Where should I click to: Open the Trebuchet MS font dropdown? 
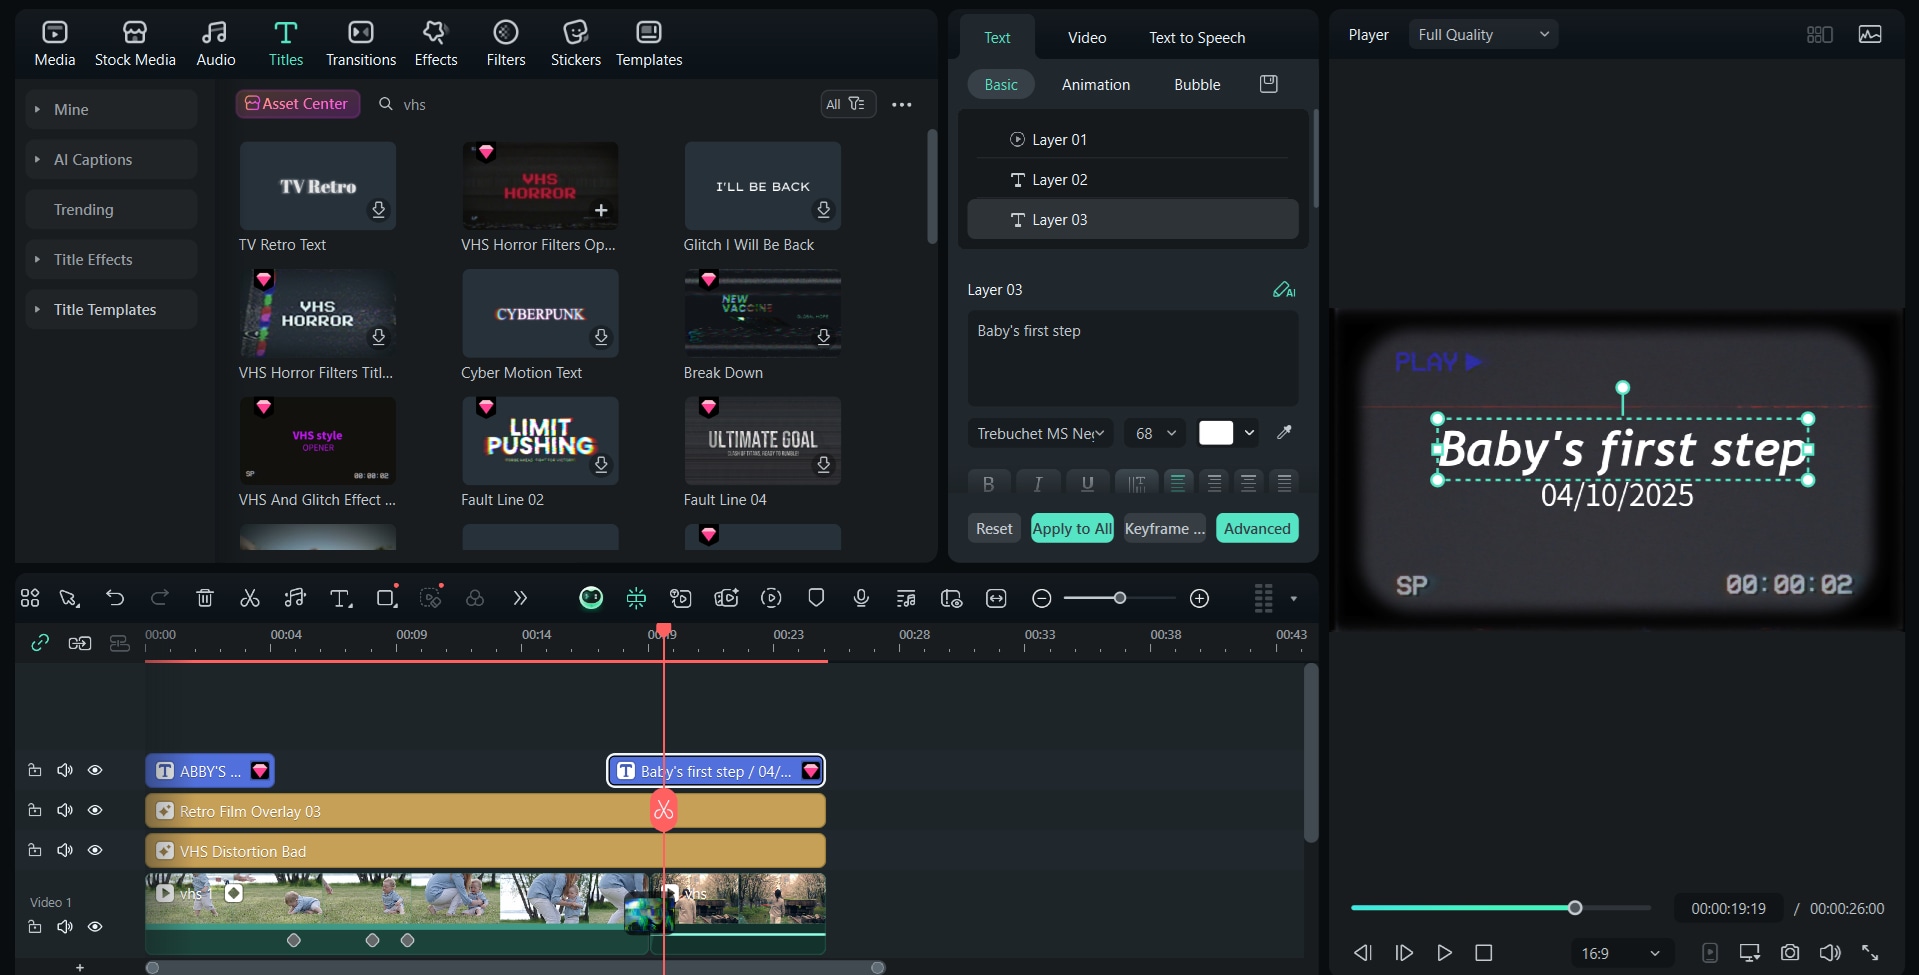click(1040, 433)
